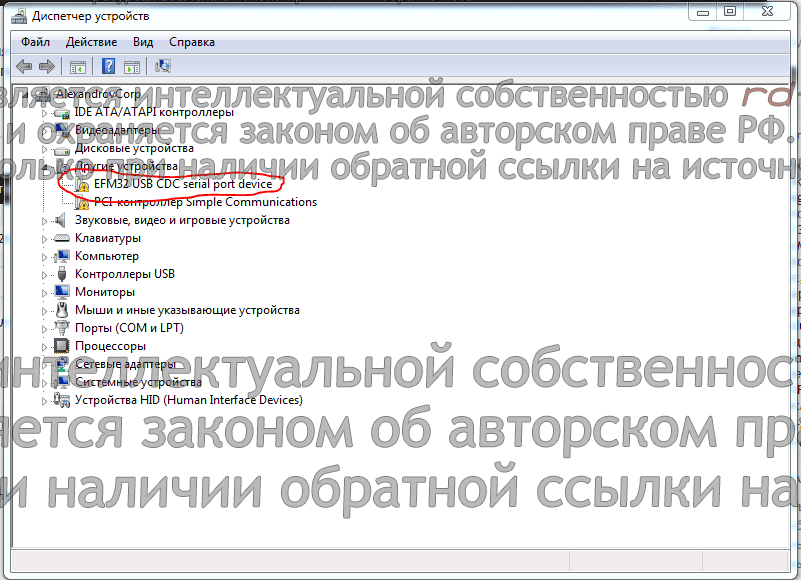Open the Действие menu

pyautogui.click(x=91, y=42)
